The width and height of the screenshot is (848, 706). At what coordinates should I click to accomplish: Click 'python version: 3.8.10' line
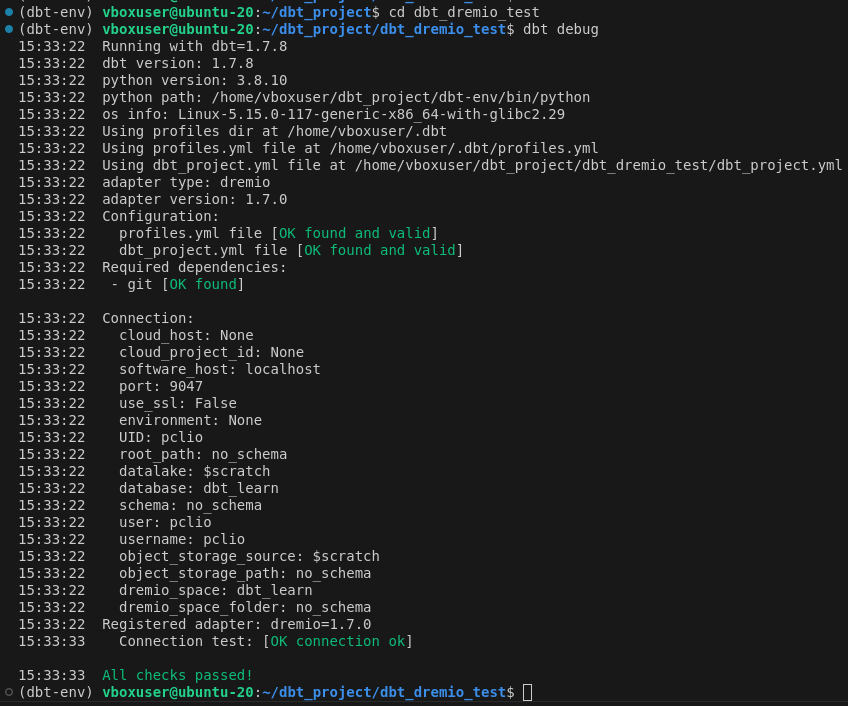pyautogui.click(x=195, y=81)
